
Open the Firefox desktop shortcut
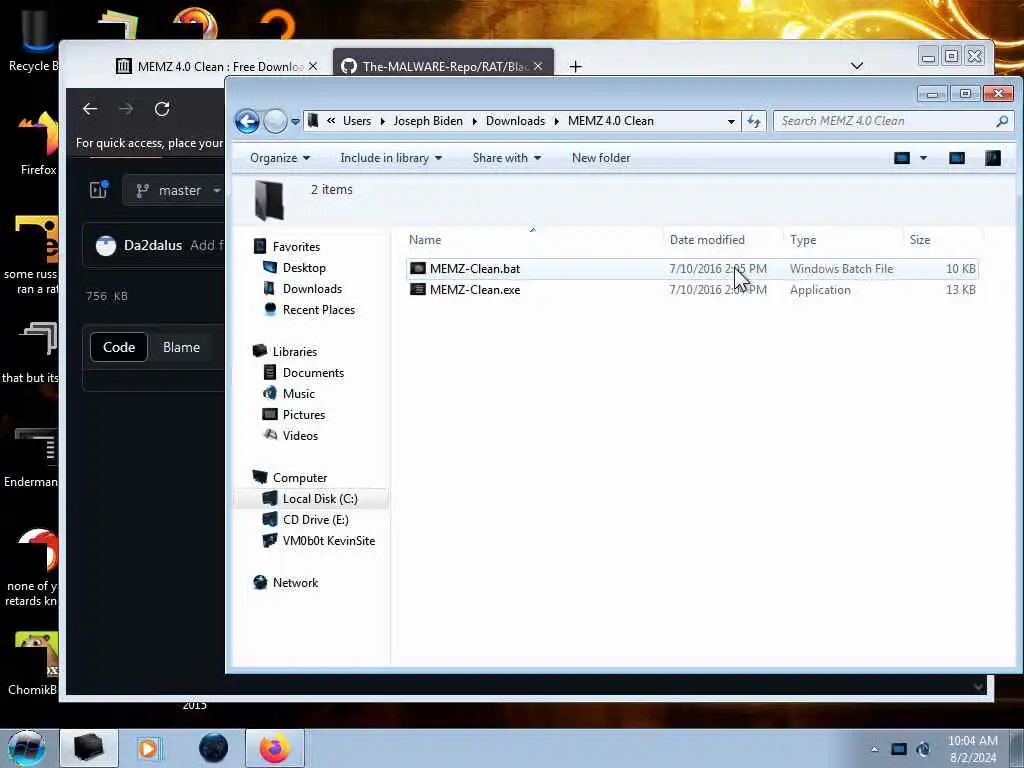pos(38,144)
